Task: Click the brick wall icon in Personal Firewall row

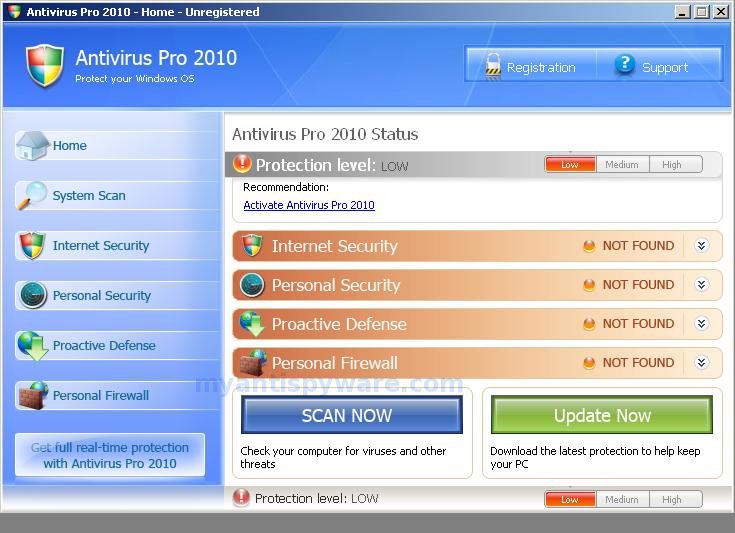Action: [253, 363]
